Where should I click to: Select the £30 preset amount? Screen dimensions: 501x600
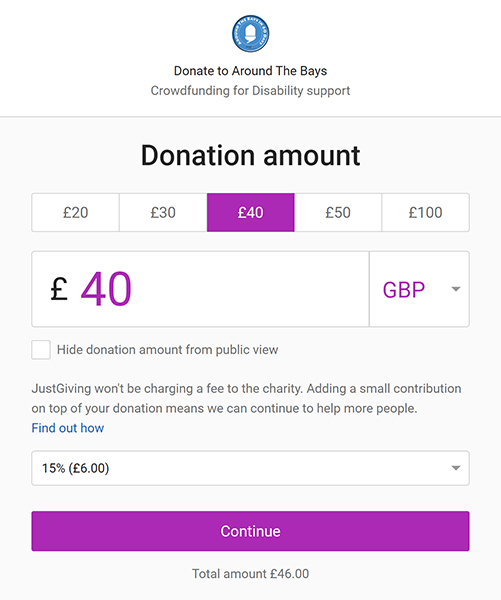point(163,212)
